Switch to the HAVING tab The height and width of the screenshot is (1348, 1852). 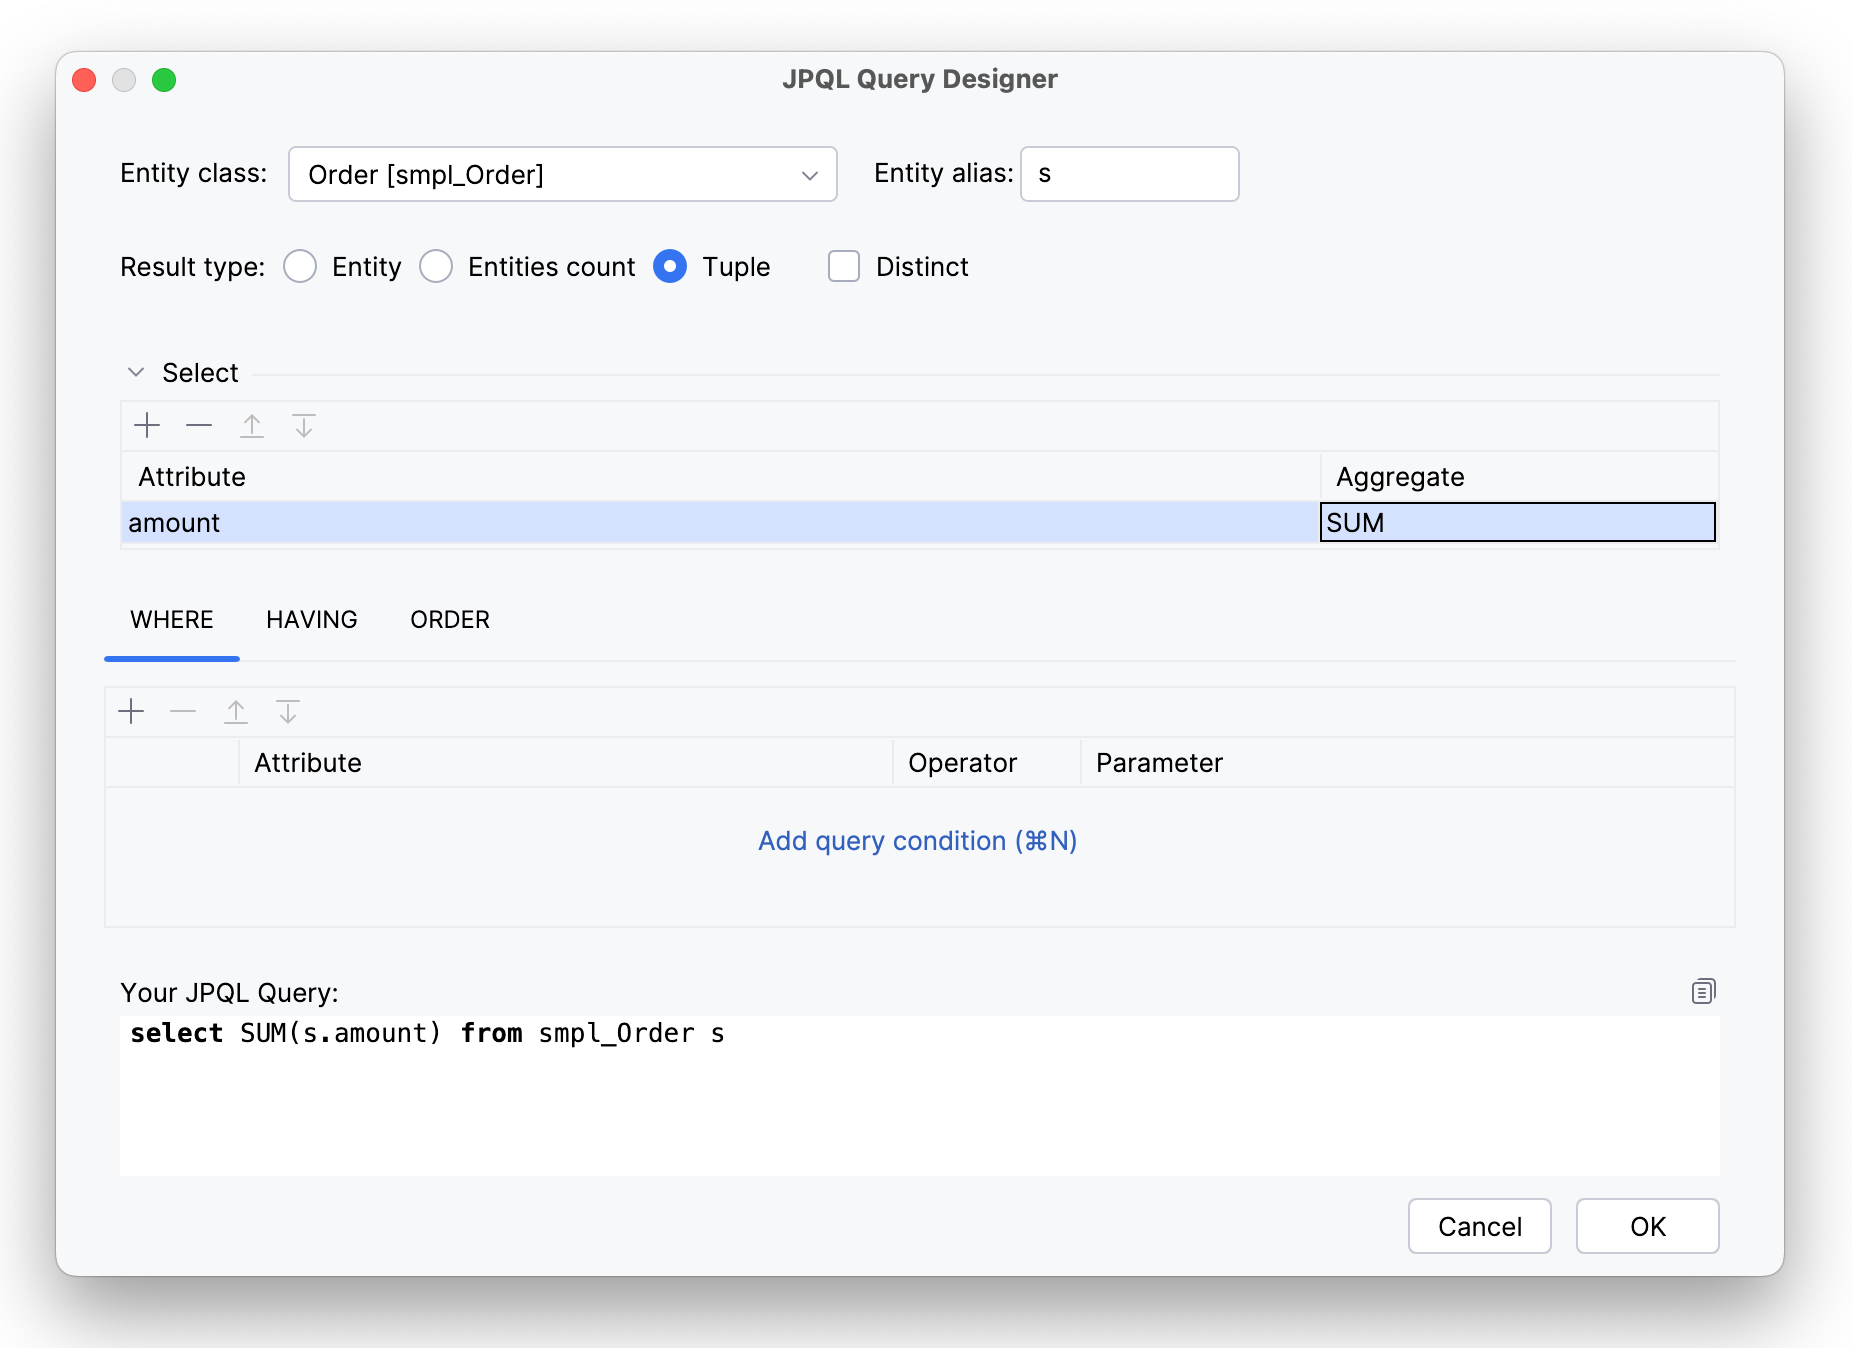[x=311, y=620]
